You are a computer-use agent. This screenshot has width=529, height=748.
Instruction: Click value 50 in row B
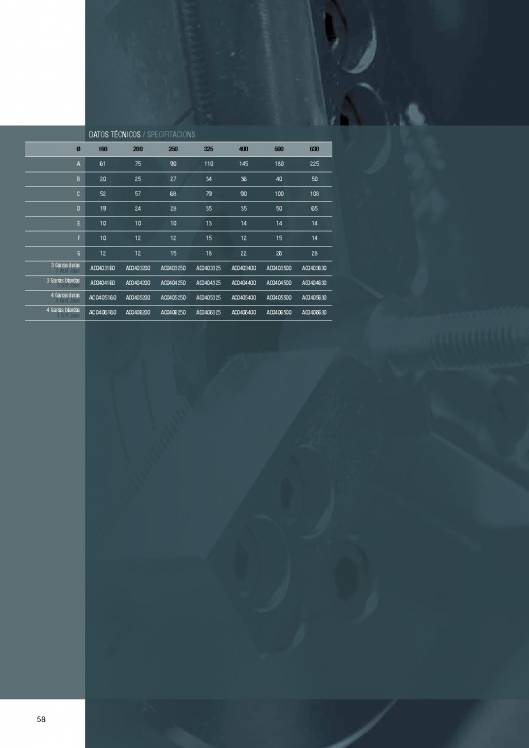pyautogui.click(x=314, y=179)
